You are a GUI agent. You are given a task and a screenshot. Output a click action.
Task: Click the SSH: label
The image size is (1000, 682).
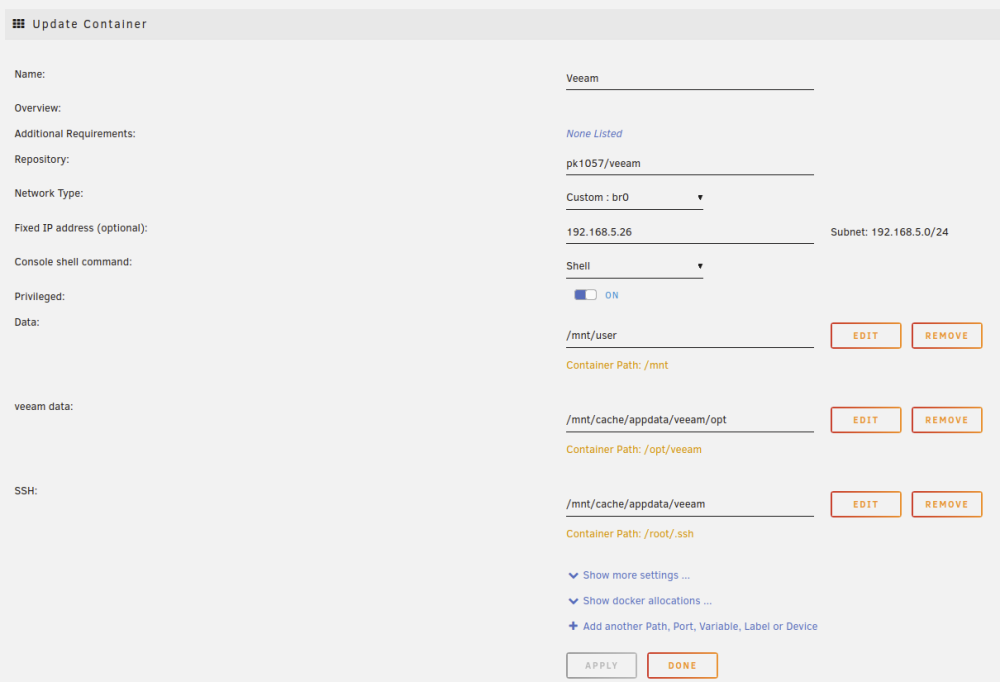point(26,491)
